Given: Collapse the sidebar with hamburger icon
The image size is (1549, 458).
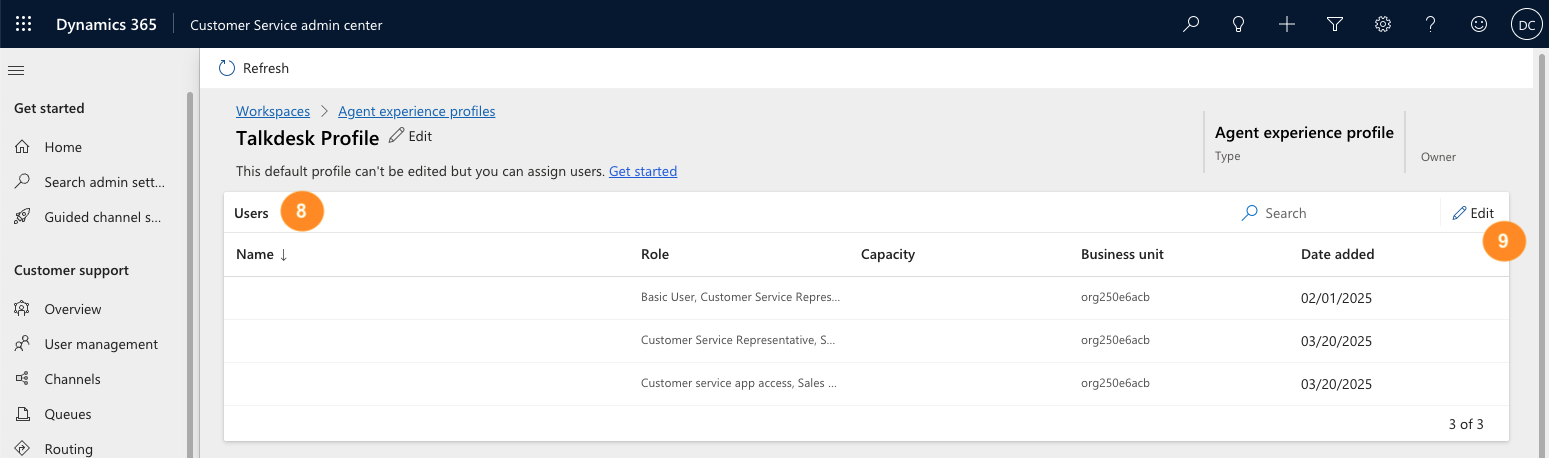Looking at the screenshot, I should (15, 70).
